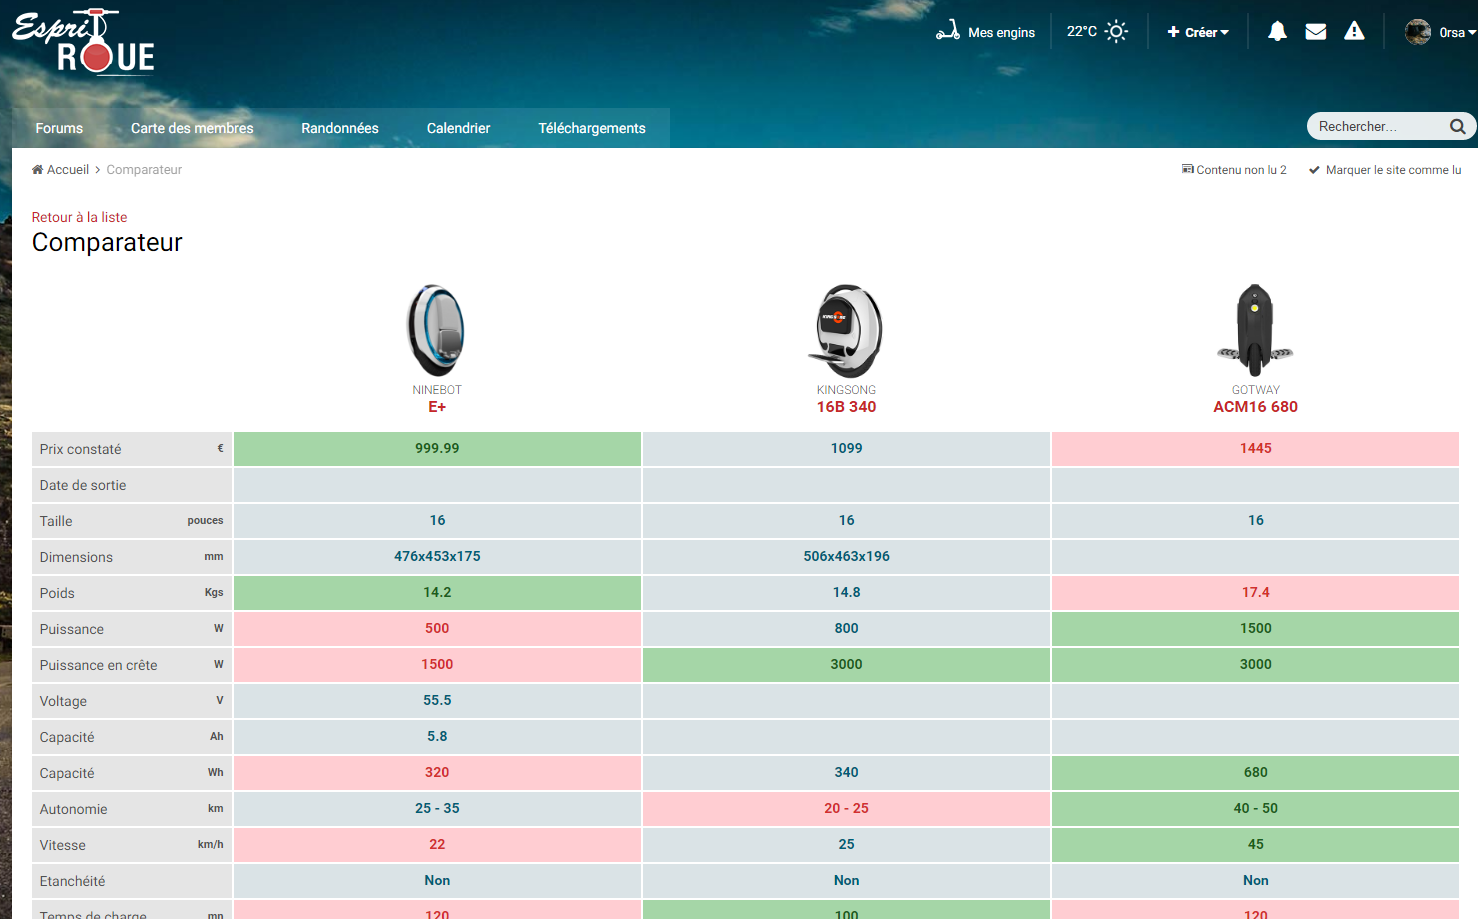The image size is (1478, 919).
Task: Open the Kingsong 16B 340 link
Action: [x=846, y=407]
